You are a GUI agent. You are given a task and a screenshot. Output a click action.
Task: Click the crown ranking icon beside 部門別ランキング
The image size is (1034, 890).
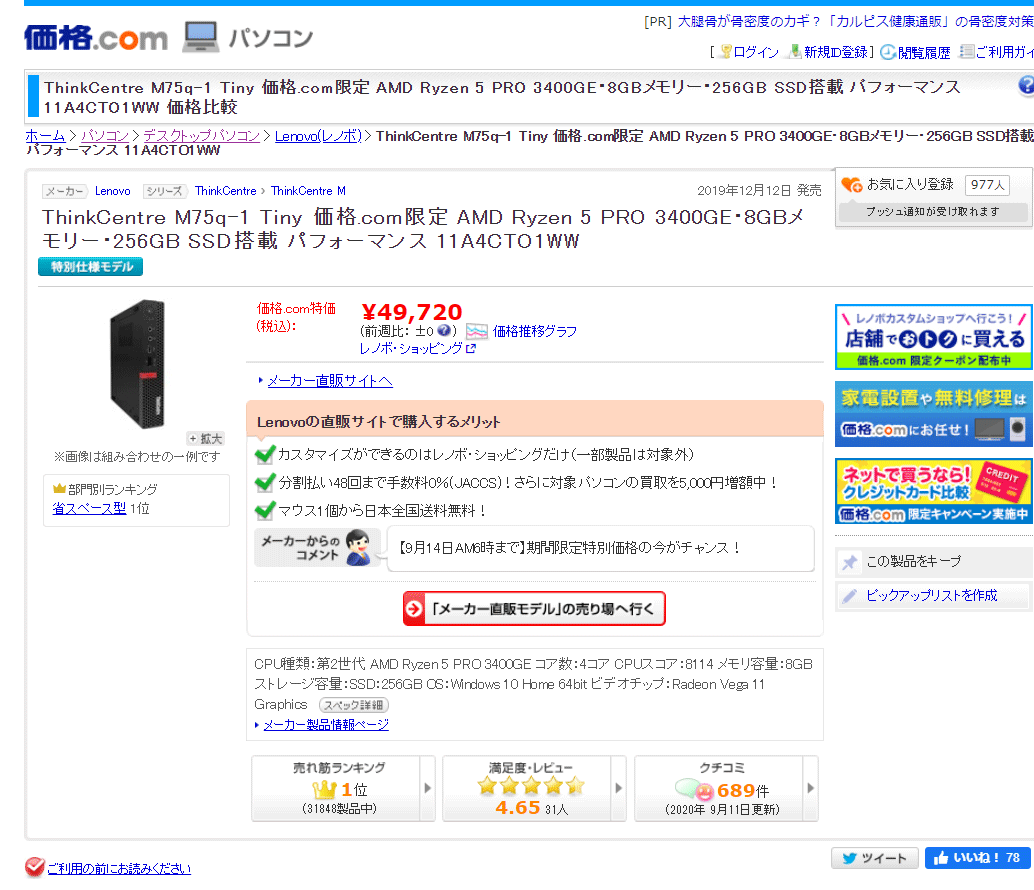[x=59, y=489]
